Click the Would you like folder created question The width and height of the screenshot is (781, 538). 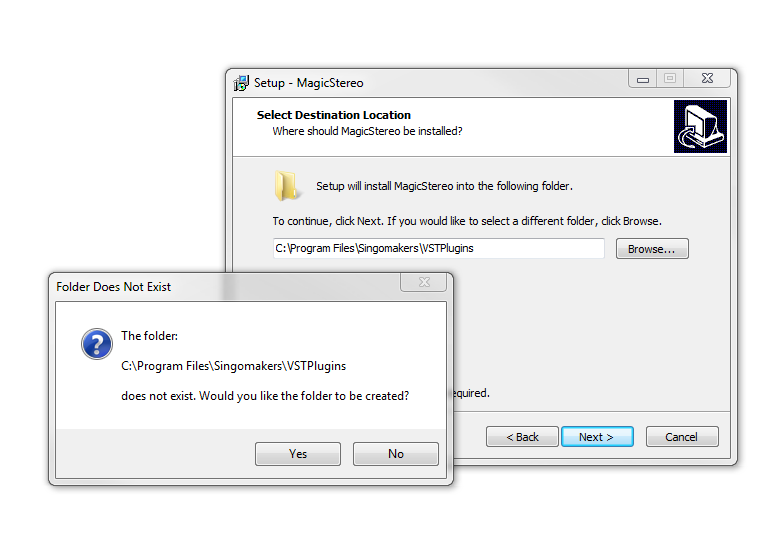(x=304, y=396)
